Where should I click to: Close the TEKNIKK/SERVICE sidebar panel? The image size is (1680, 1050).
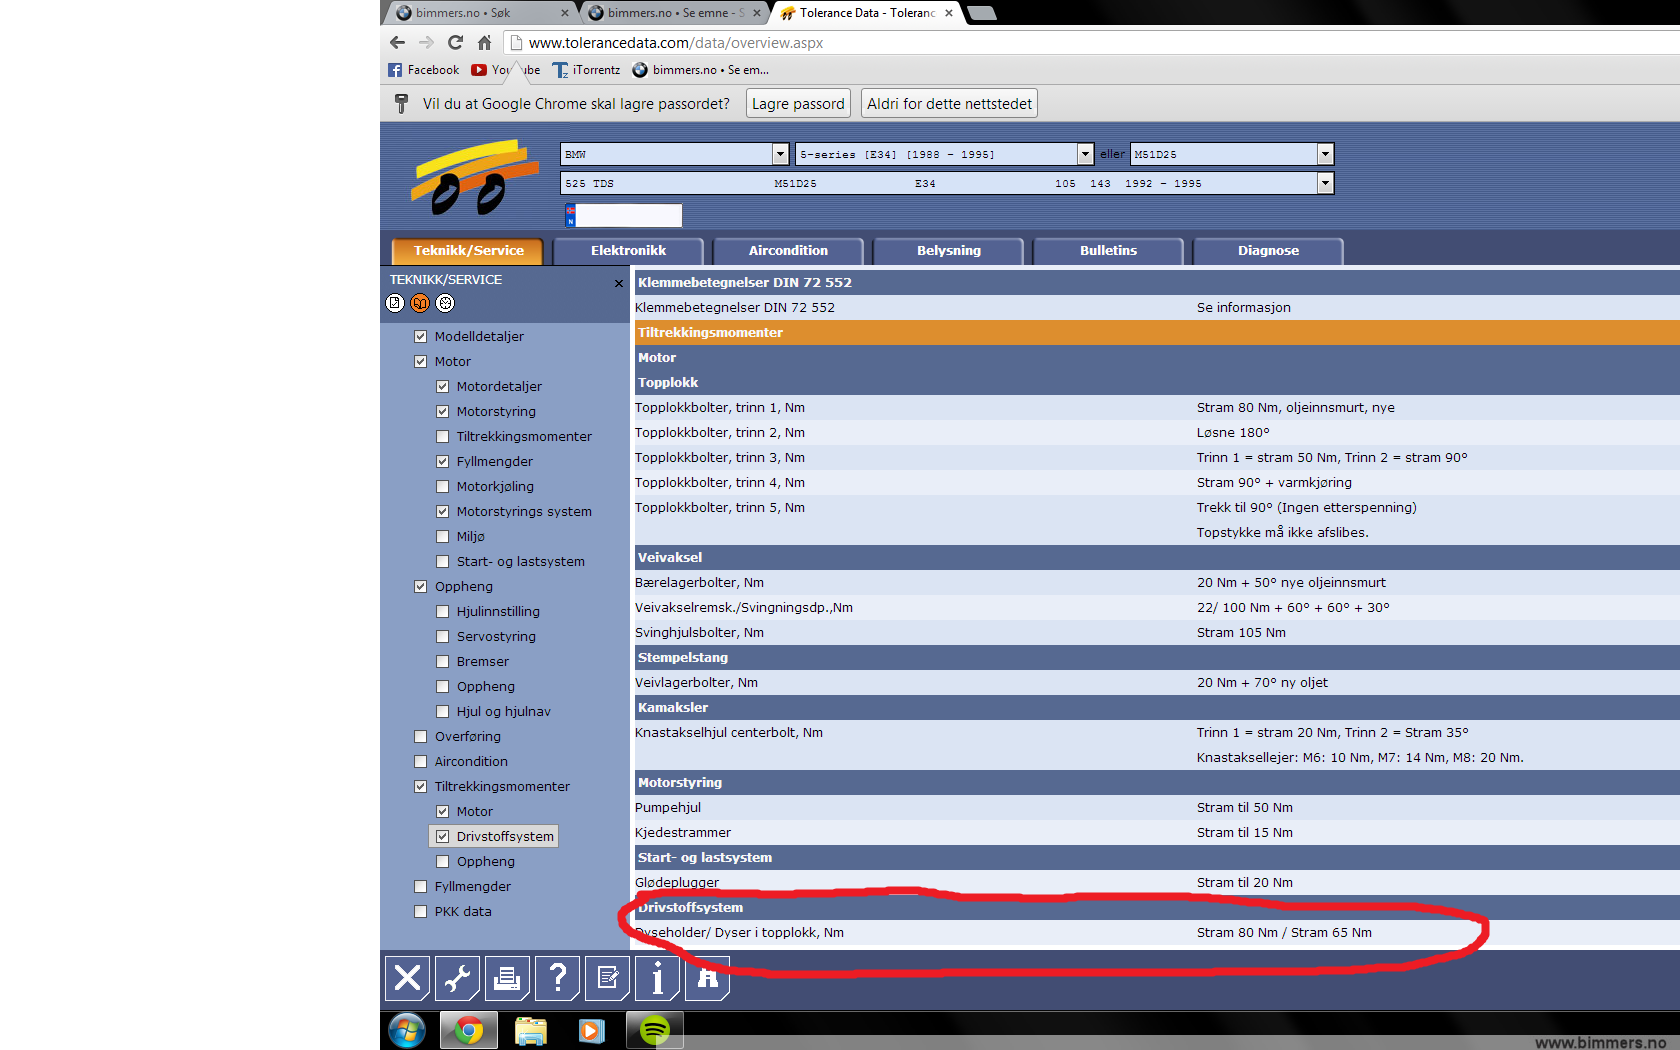pyautogui.click(x=618, y=284)
